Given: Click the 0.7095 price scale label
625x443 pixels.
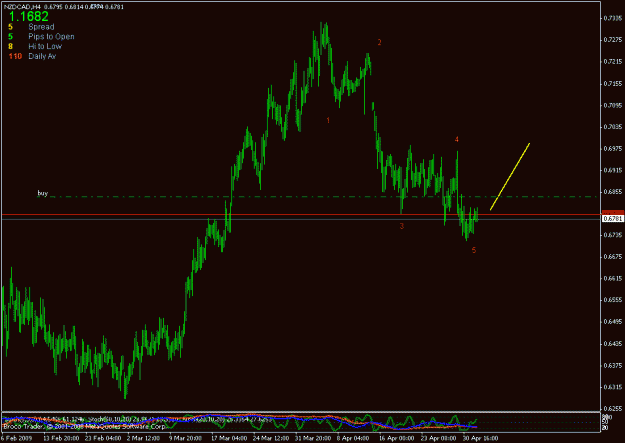Looking at the screenshot, I should click(613, 105).
